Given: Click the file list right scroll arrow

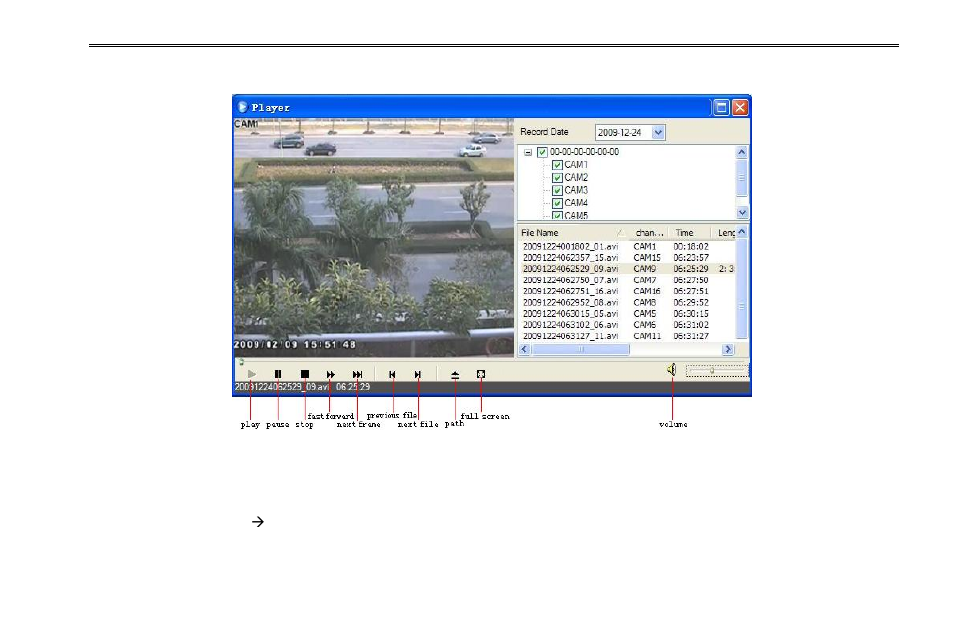Looking at the screenshot, I should (728, 349).
